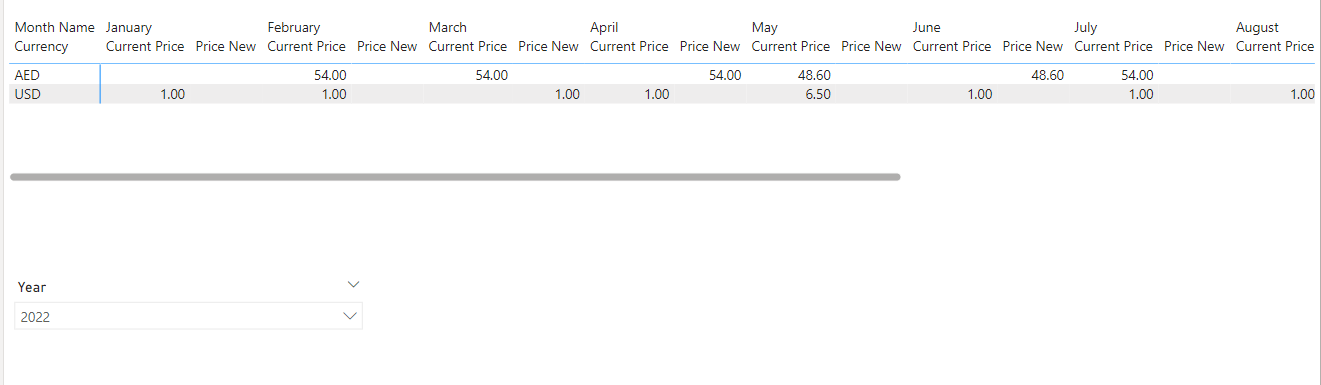Select the USD 1.00 value in January

[170, 94]
